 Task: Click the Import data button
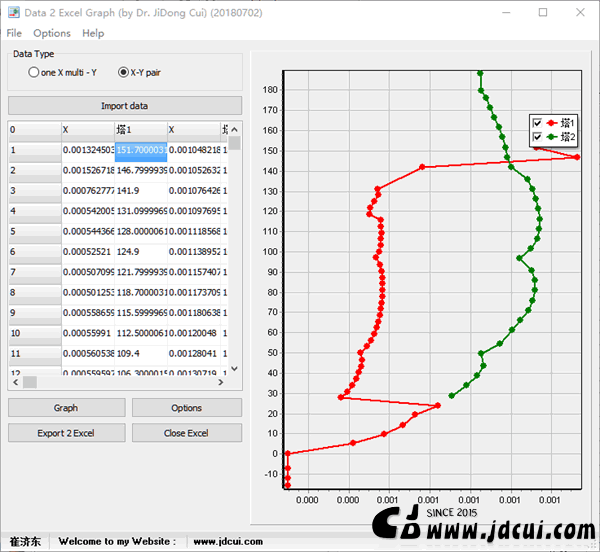(125, 106)
